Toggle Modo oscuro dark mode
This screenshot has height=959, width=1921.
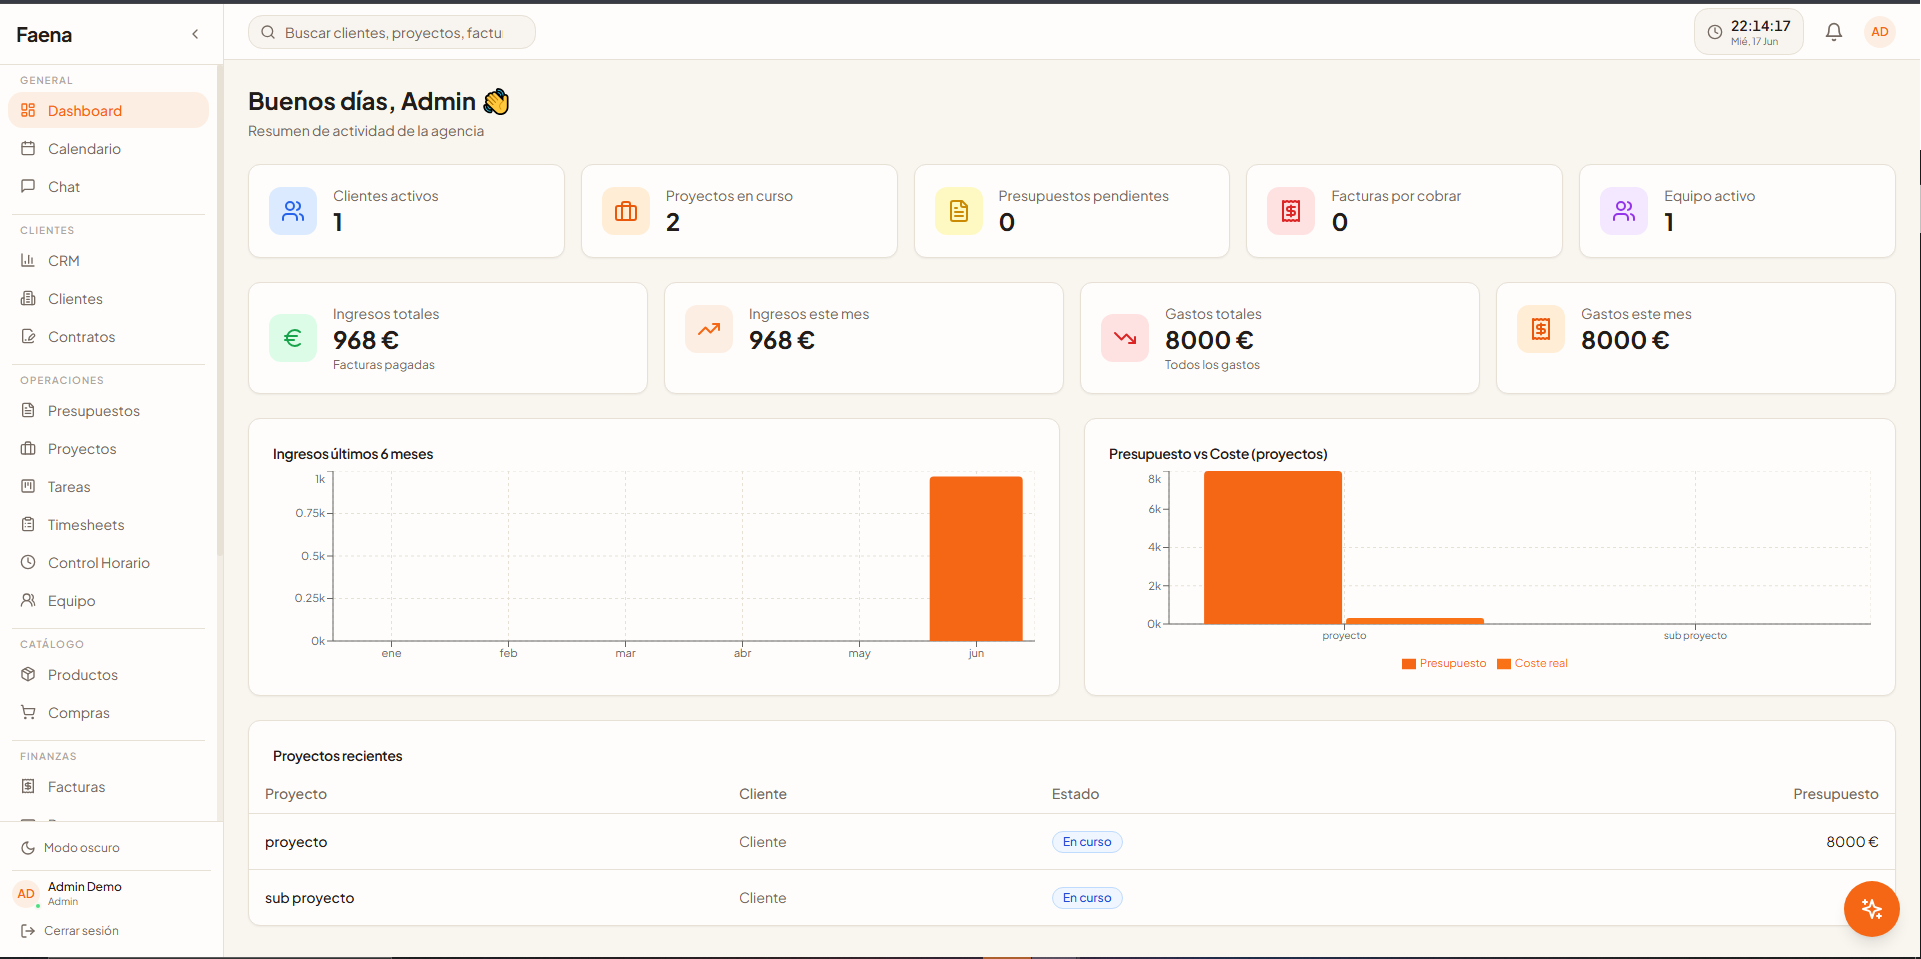70,847
